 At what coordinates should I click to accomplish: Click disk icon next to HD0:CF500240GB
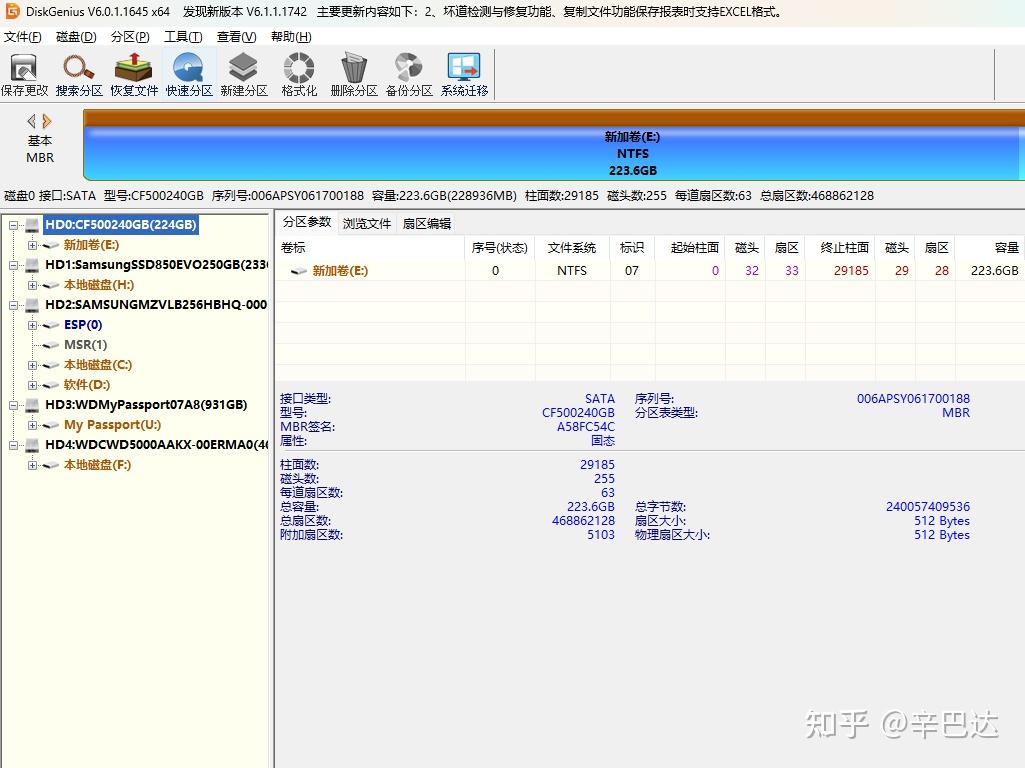(x=32, y=225)
